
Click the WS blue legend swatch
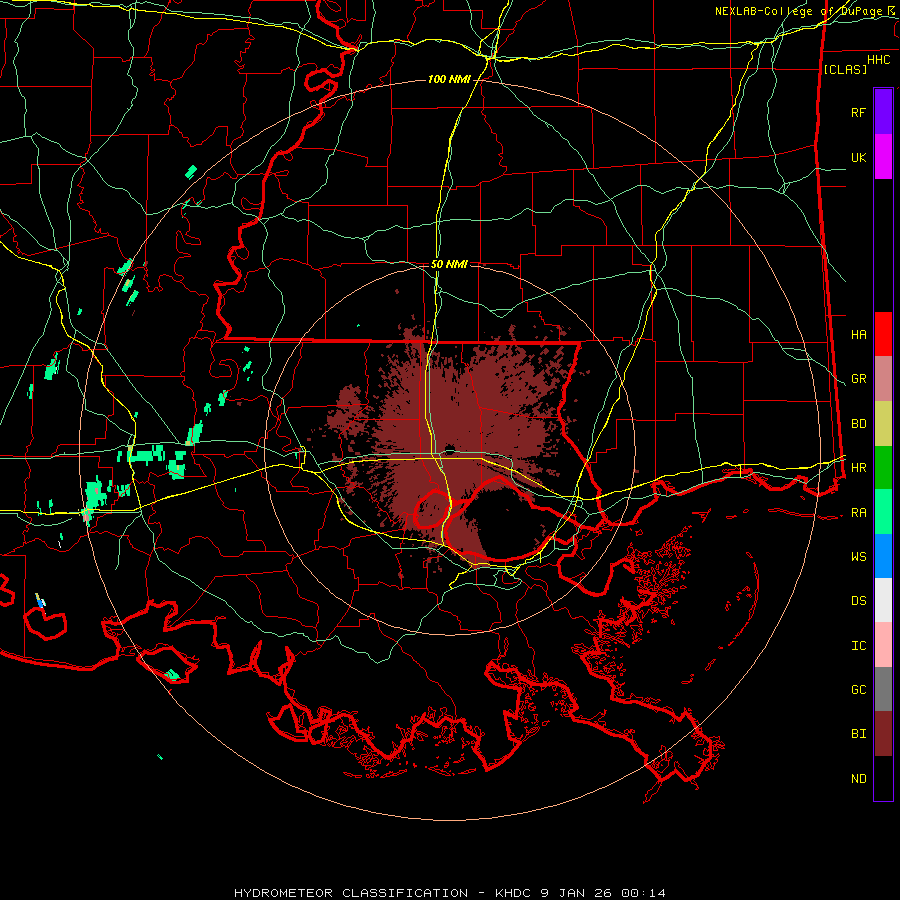883,556
